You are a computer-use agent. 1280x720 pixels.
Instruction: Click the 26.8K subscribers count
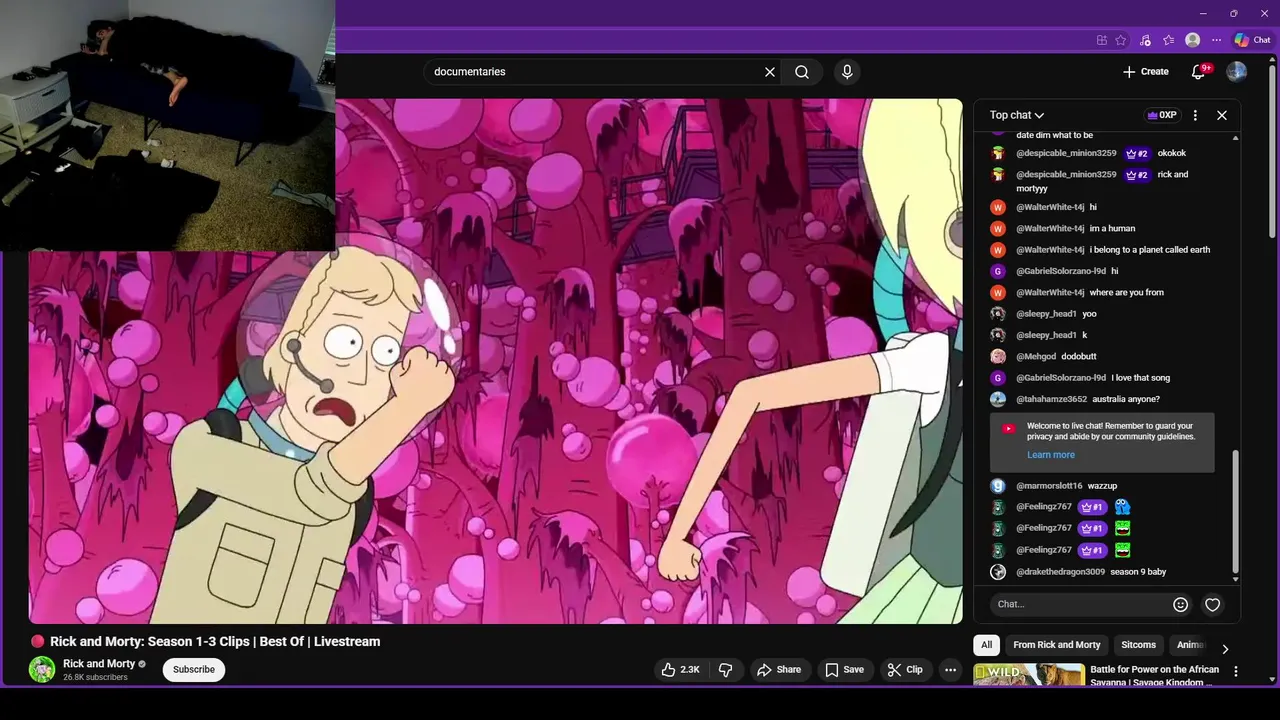point(95,678)
